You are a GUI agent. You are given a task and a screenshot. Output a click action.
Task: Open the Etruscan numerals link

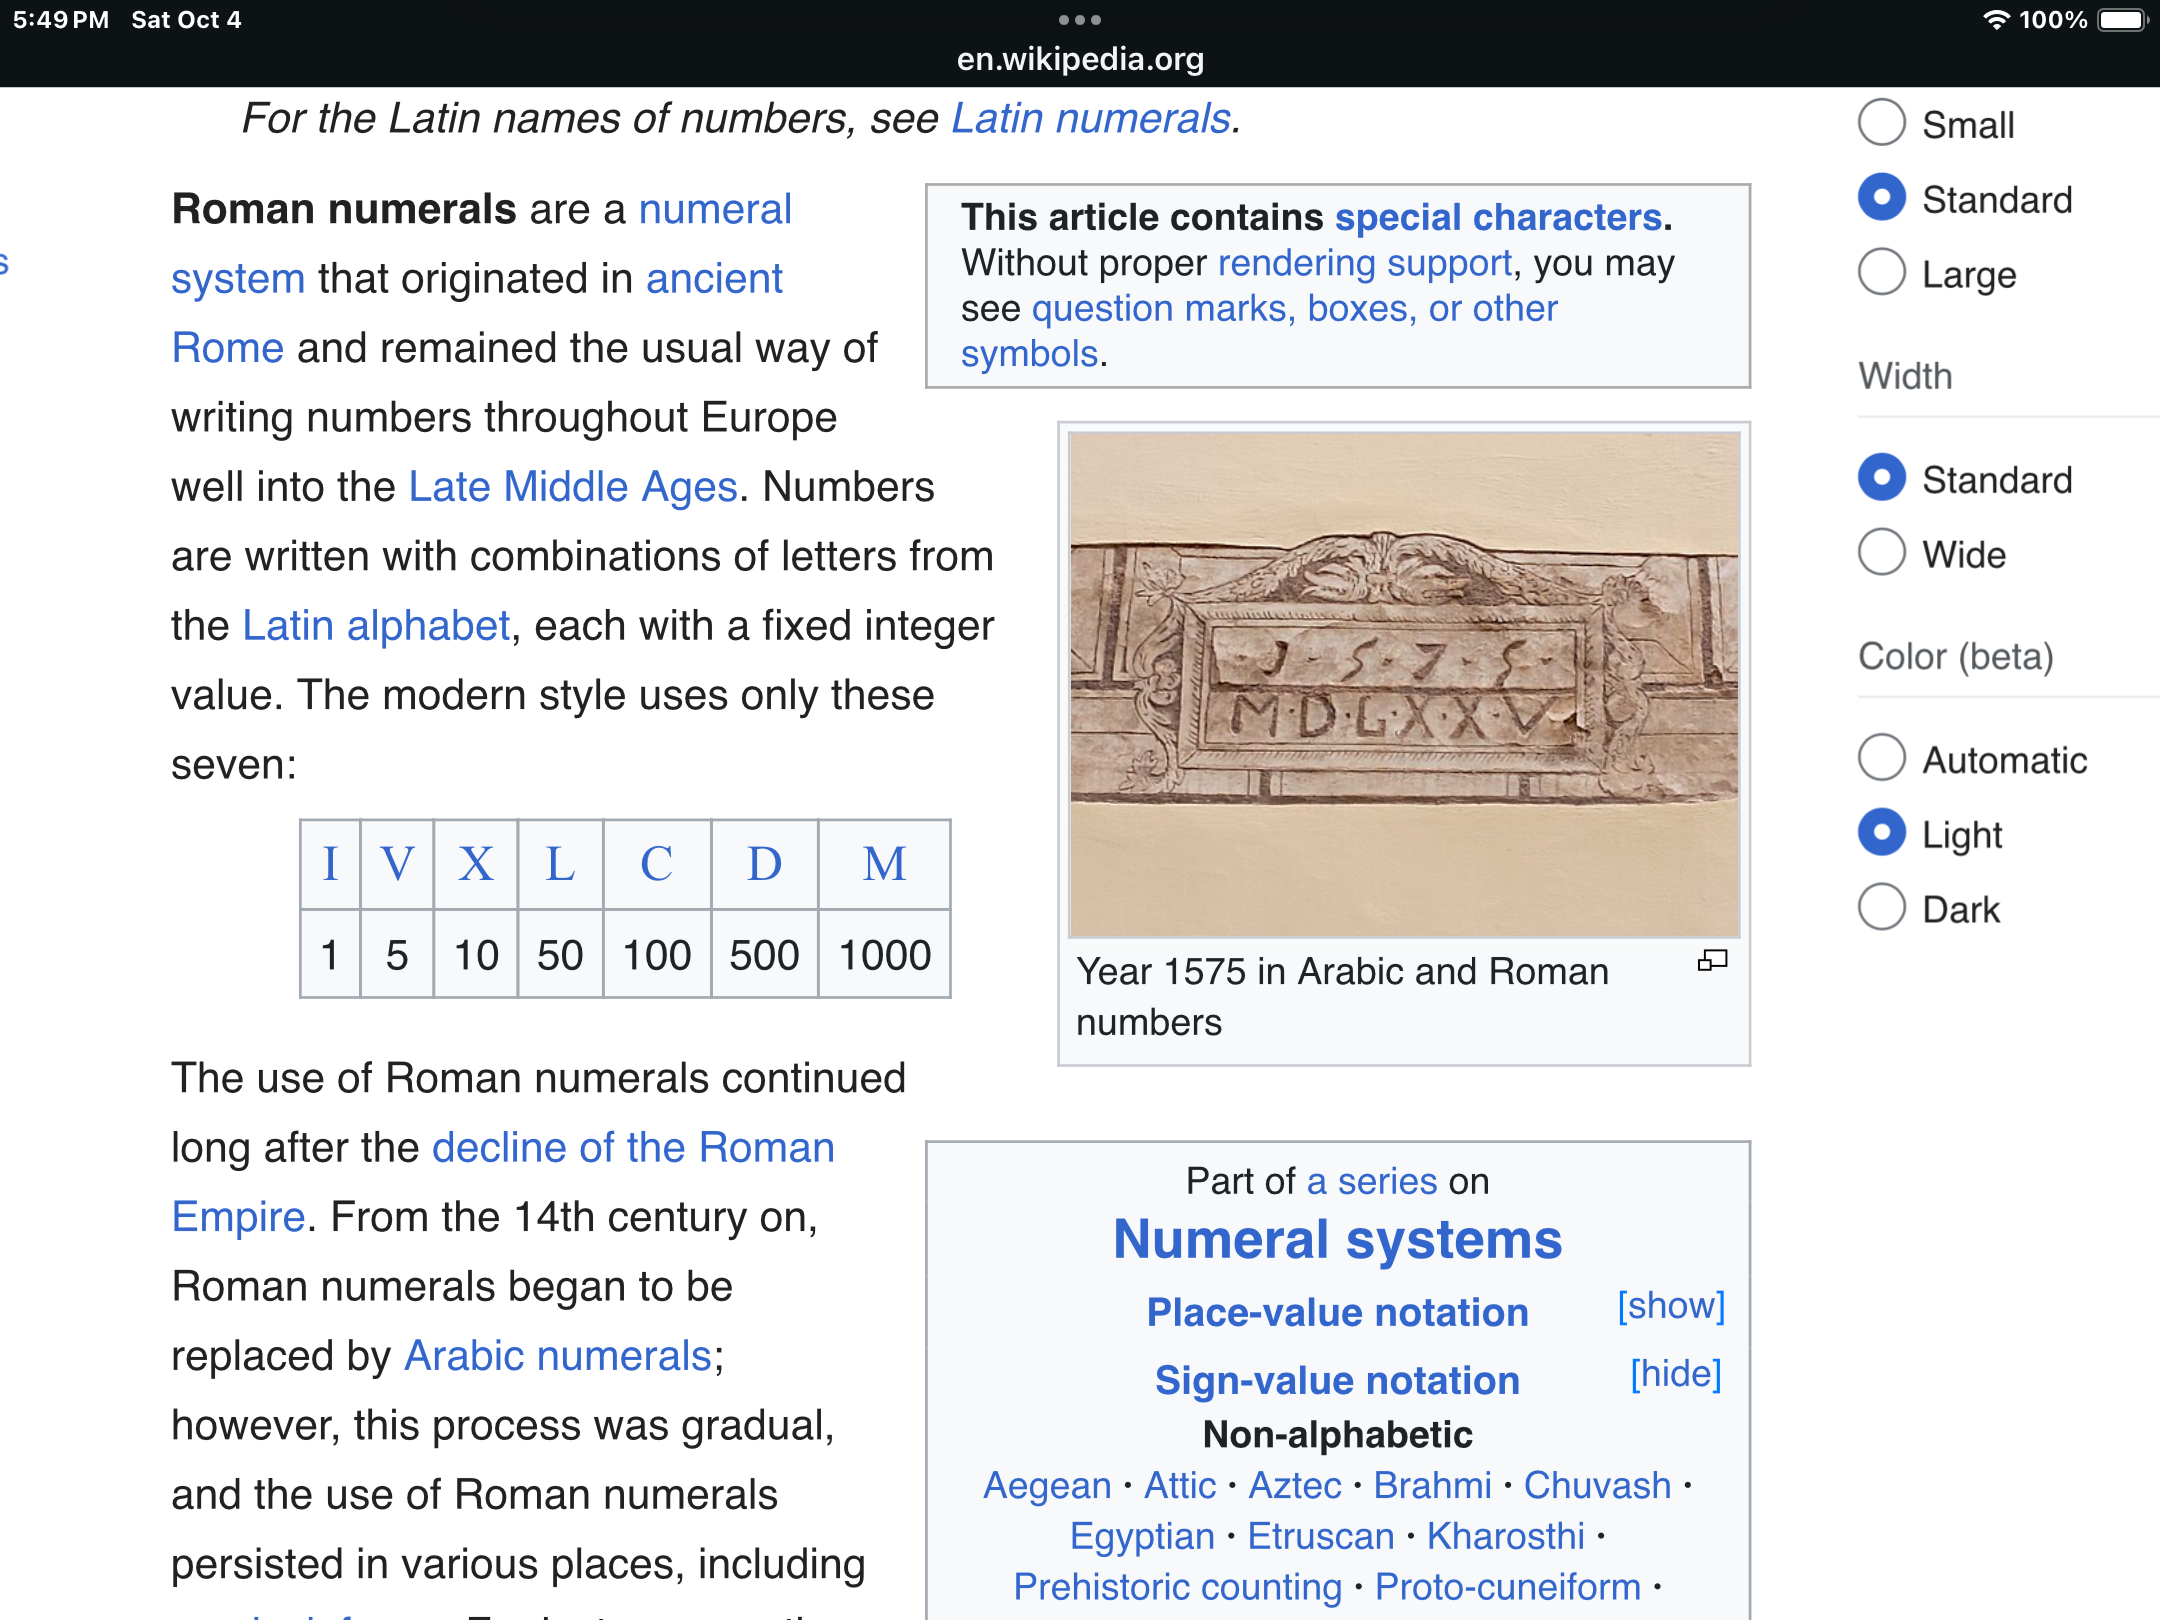coord(1320,1536)
